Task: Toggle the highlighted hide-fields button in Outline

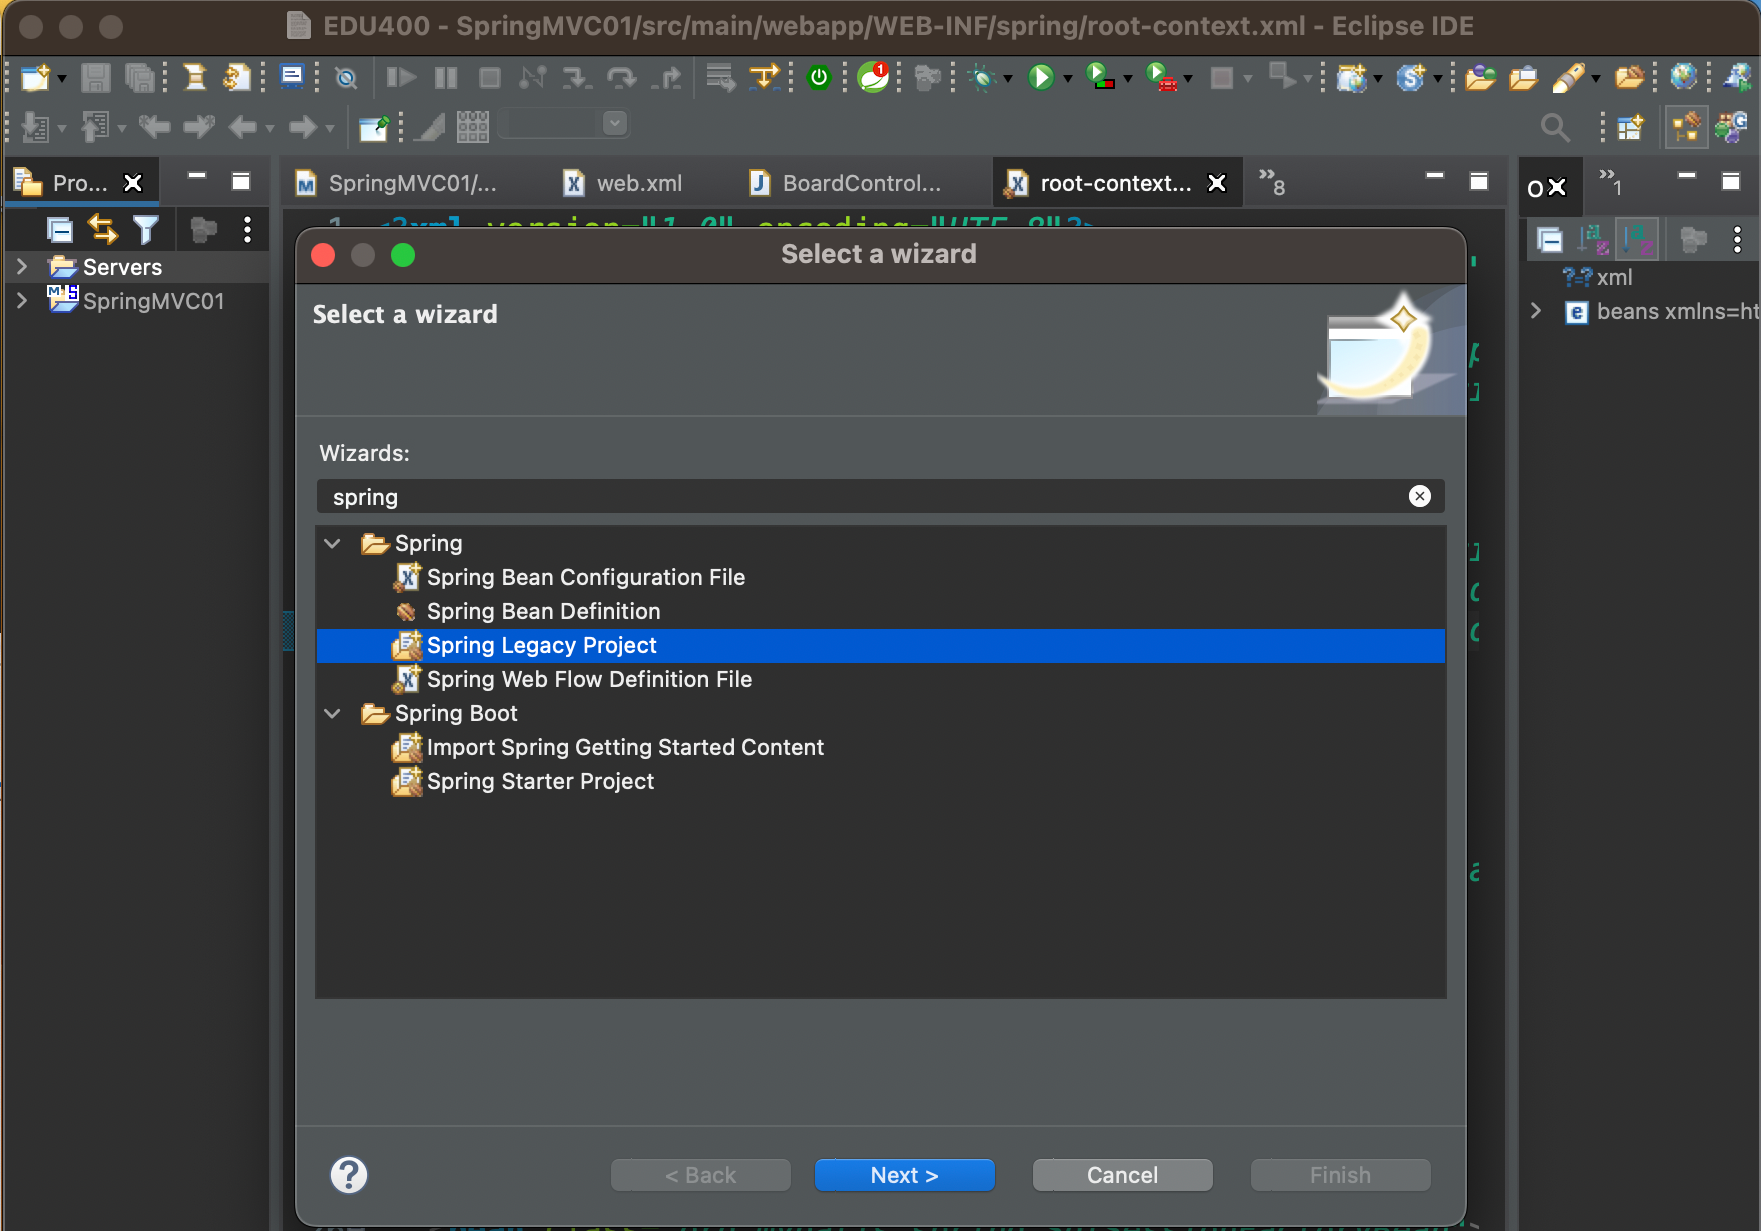Action: click(x=1637, y=240)
